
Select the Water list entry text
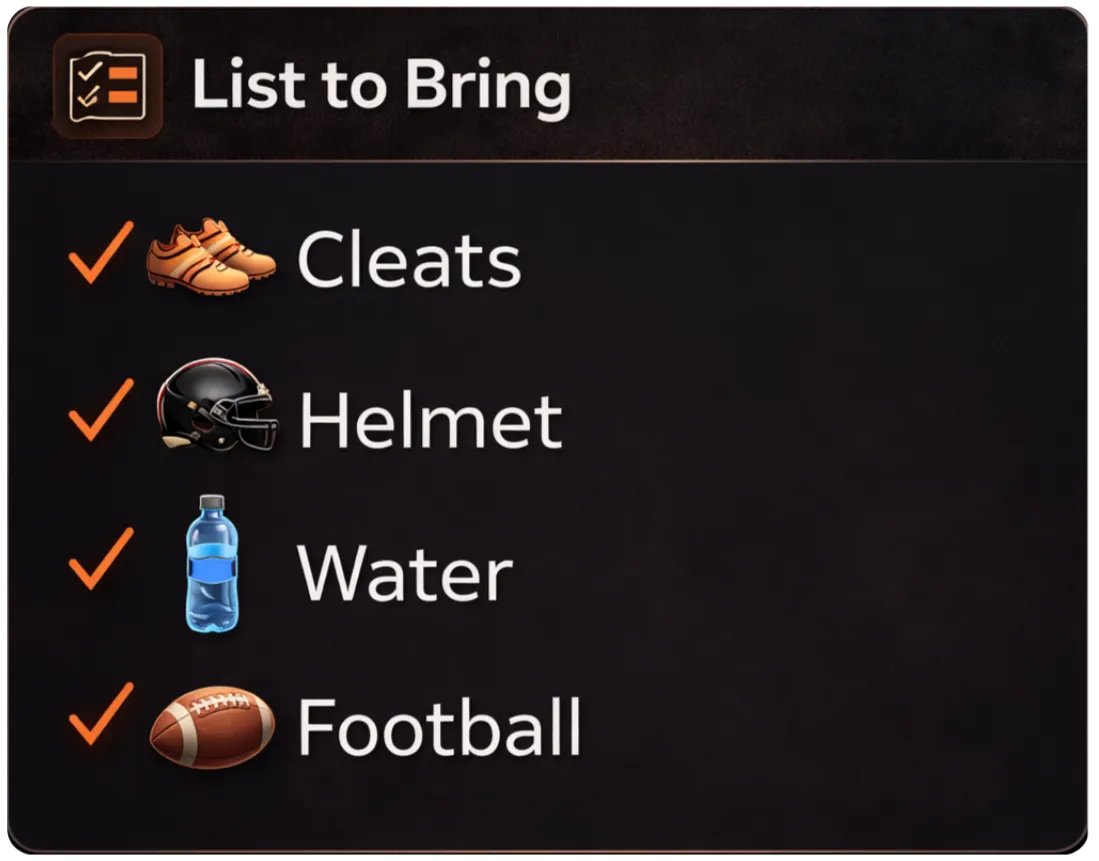(x=405, y=574)
